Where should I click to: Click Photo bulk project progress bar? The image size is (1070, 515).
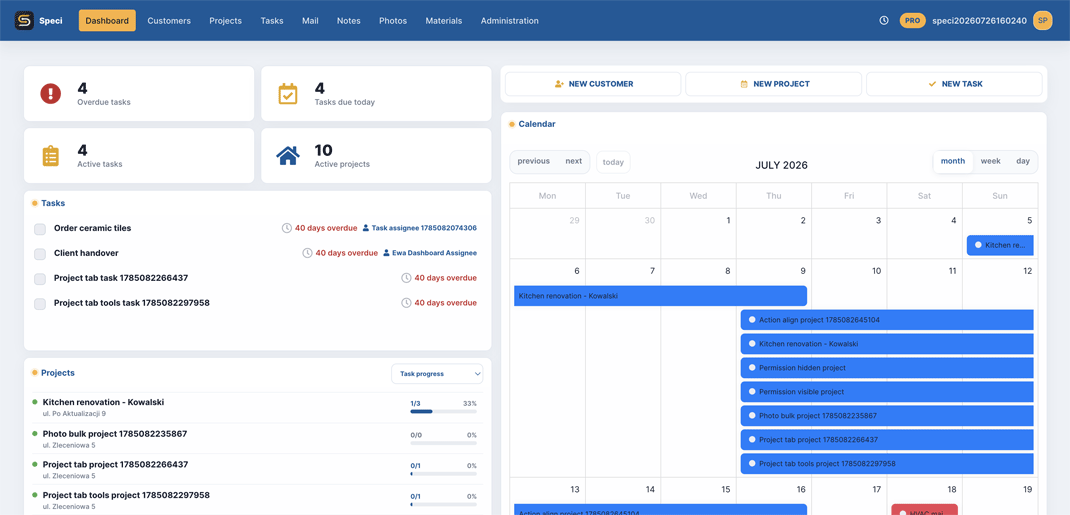pos(444,443)
